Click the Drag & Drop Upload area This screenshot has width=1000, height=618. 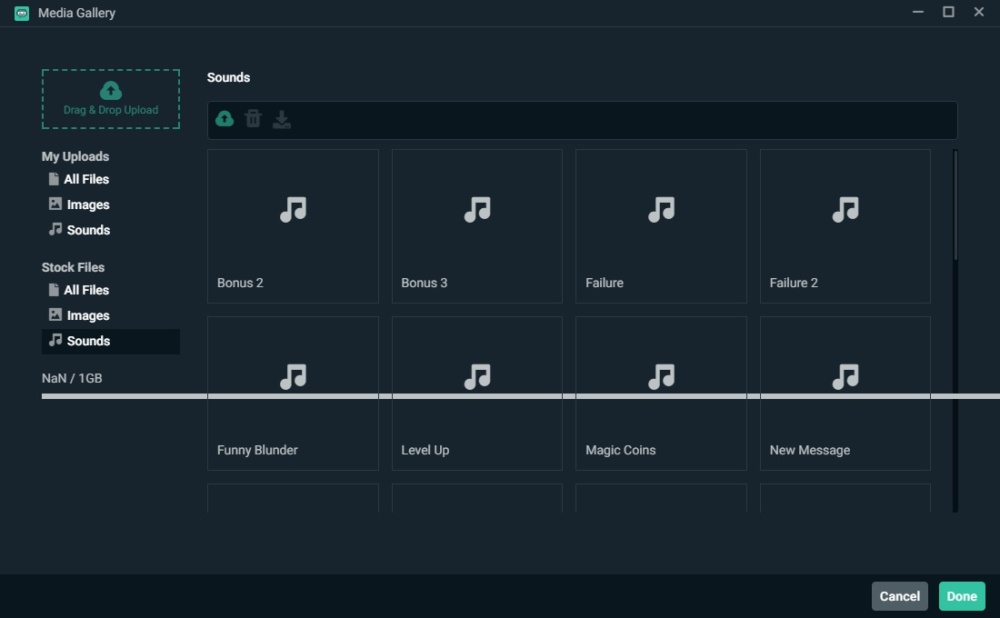click(x=111, y=99)
